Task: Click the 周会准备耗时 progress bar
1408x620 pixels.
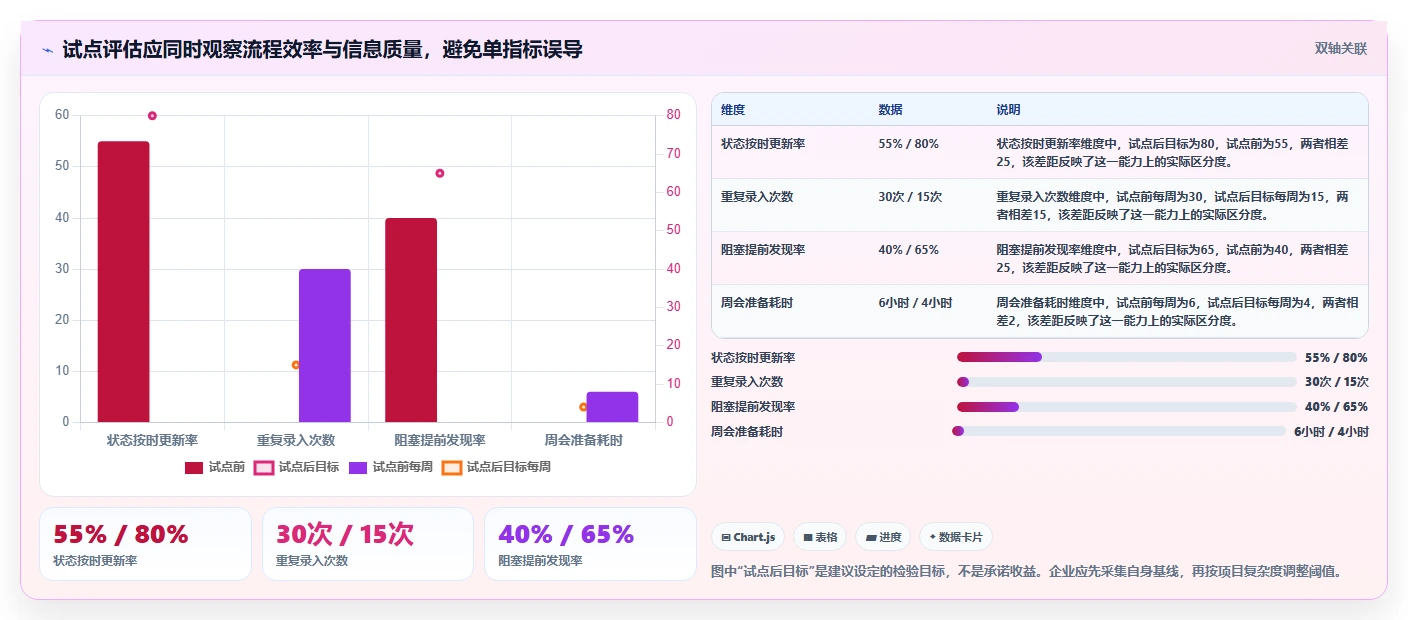Action: (x=1119, y=431)
